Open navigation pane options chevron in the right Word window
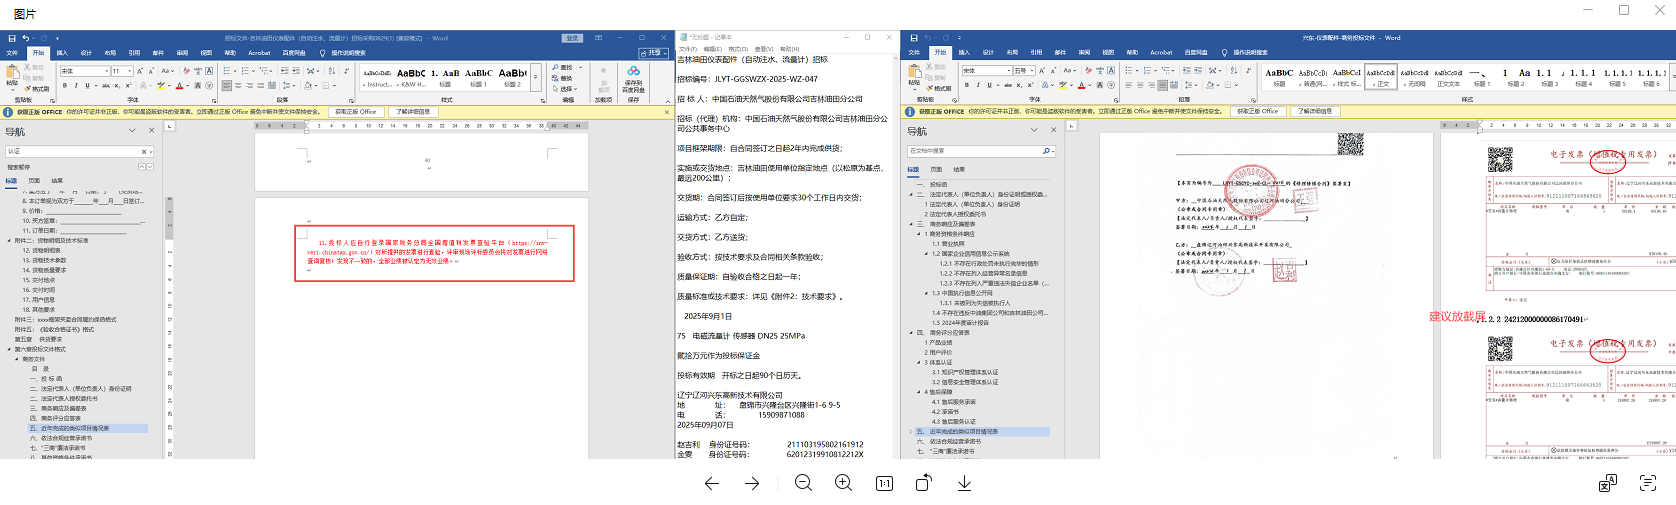1676x505 pixels. coord(1035,130)
